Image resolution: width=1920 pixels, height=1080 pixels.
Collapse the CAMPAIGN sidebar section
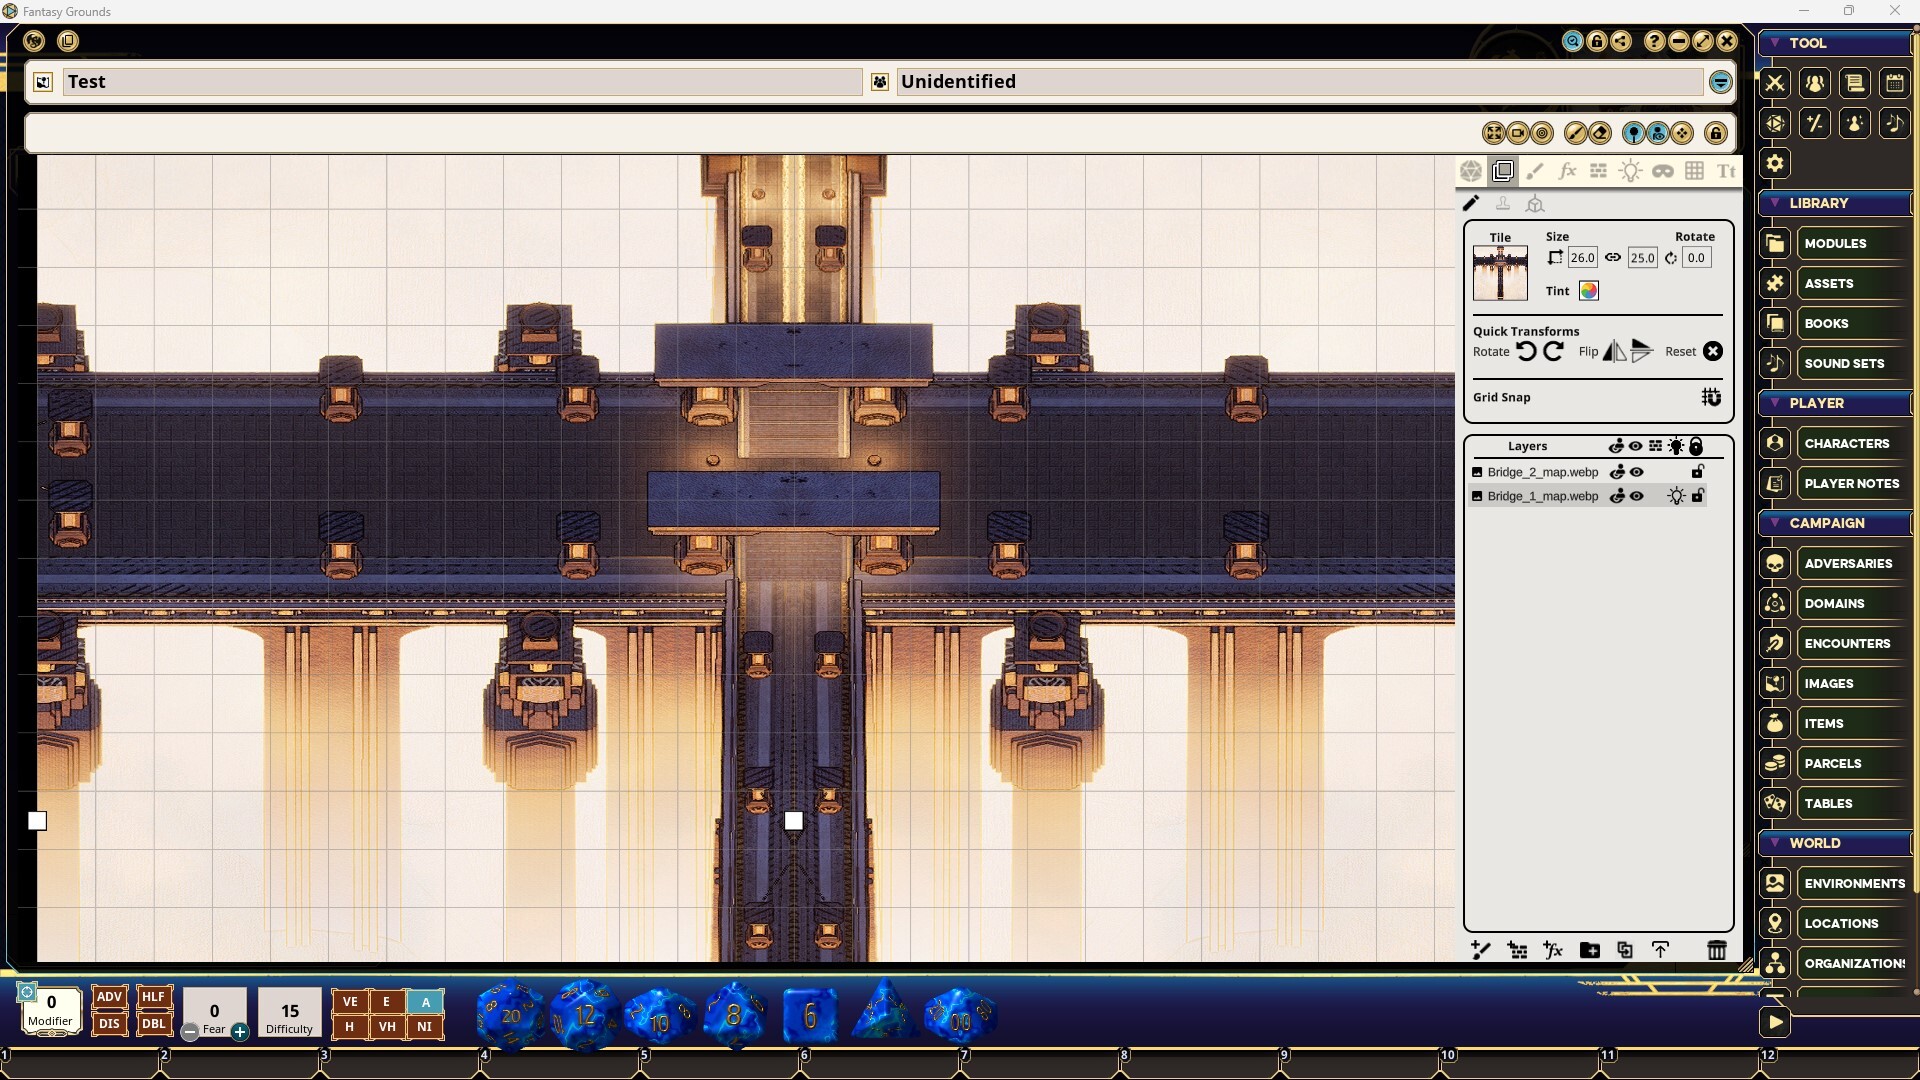pyautogui.click(x=1775, y=523)
